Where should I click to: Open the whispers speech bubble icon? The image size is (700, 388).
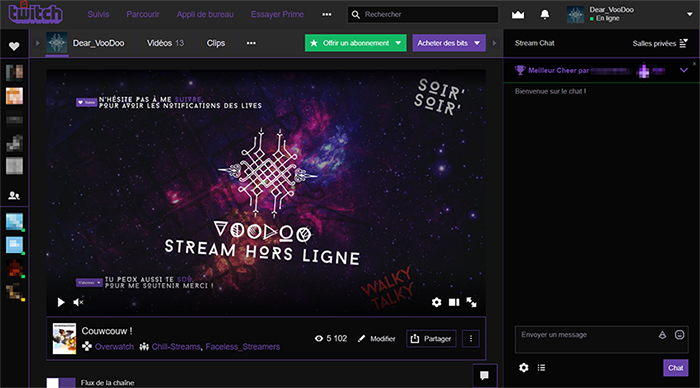(x=484, y=375)
